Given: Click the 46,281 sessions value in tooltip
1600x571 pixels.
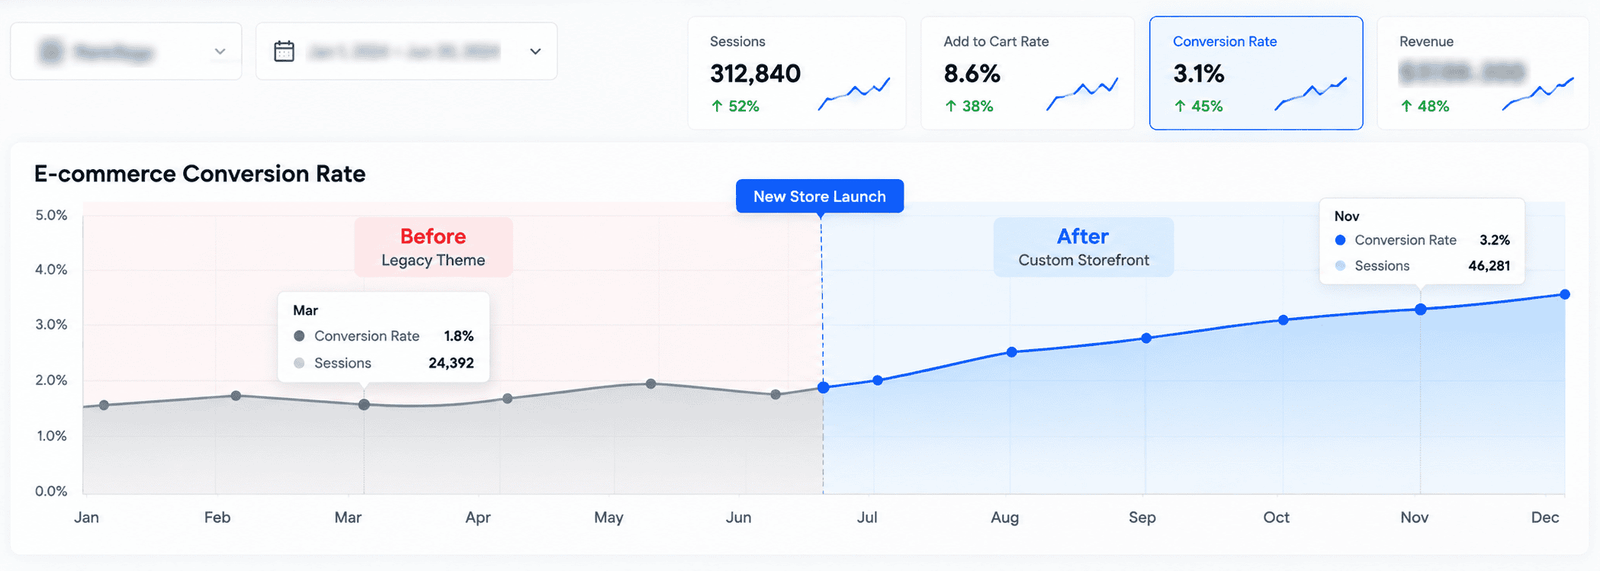Looking at the screenshot, I should point(1489,266).
